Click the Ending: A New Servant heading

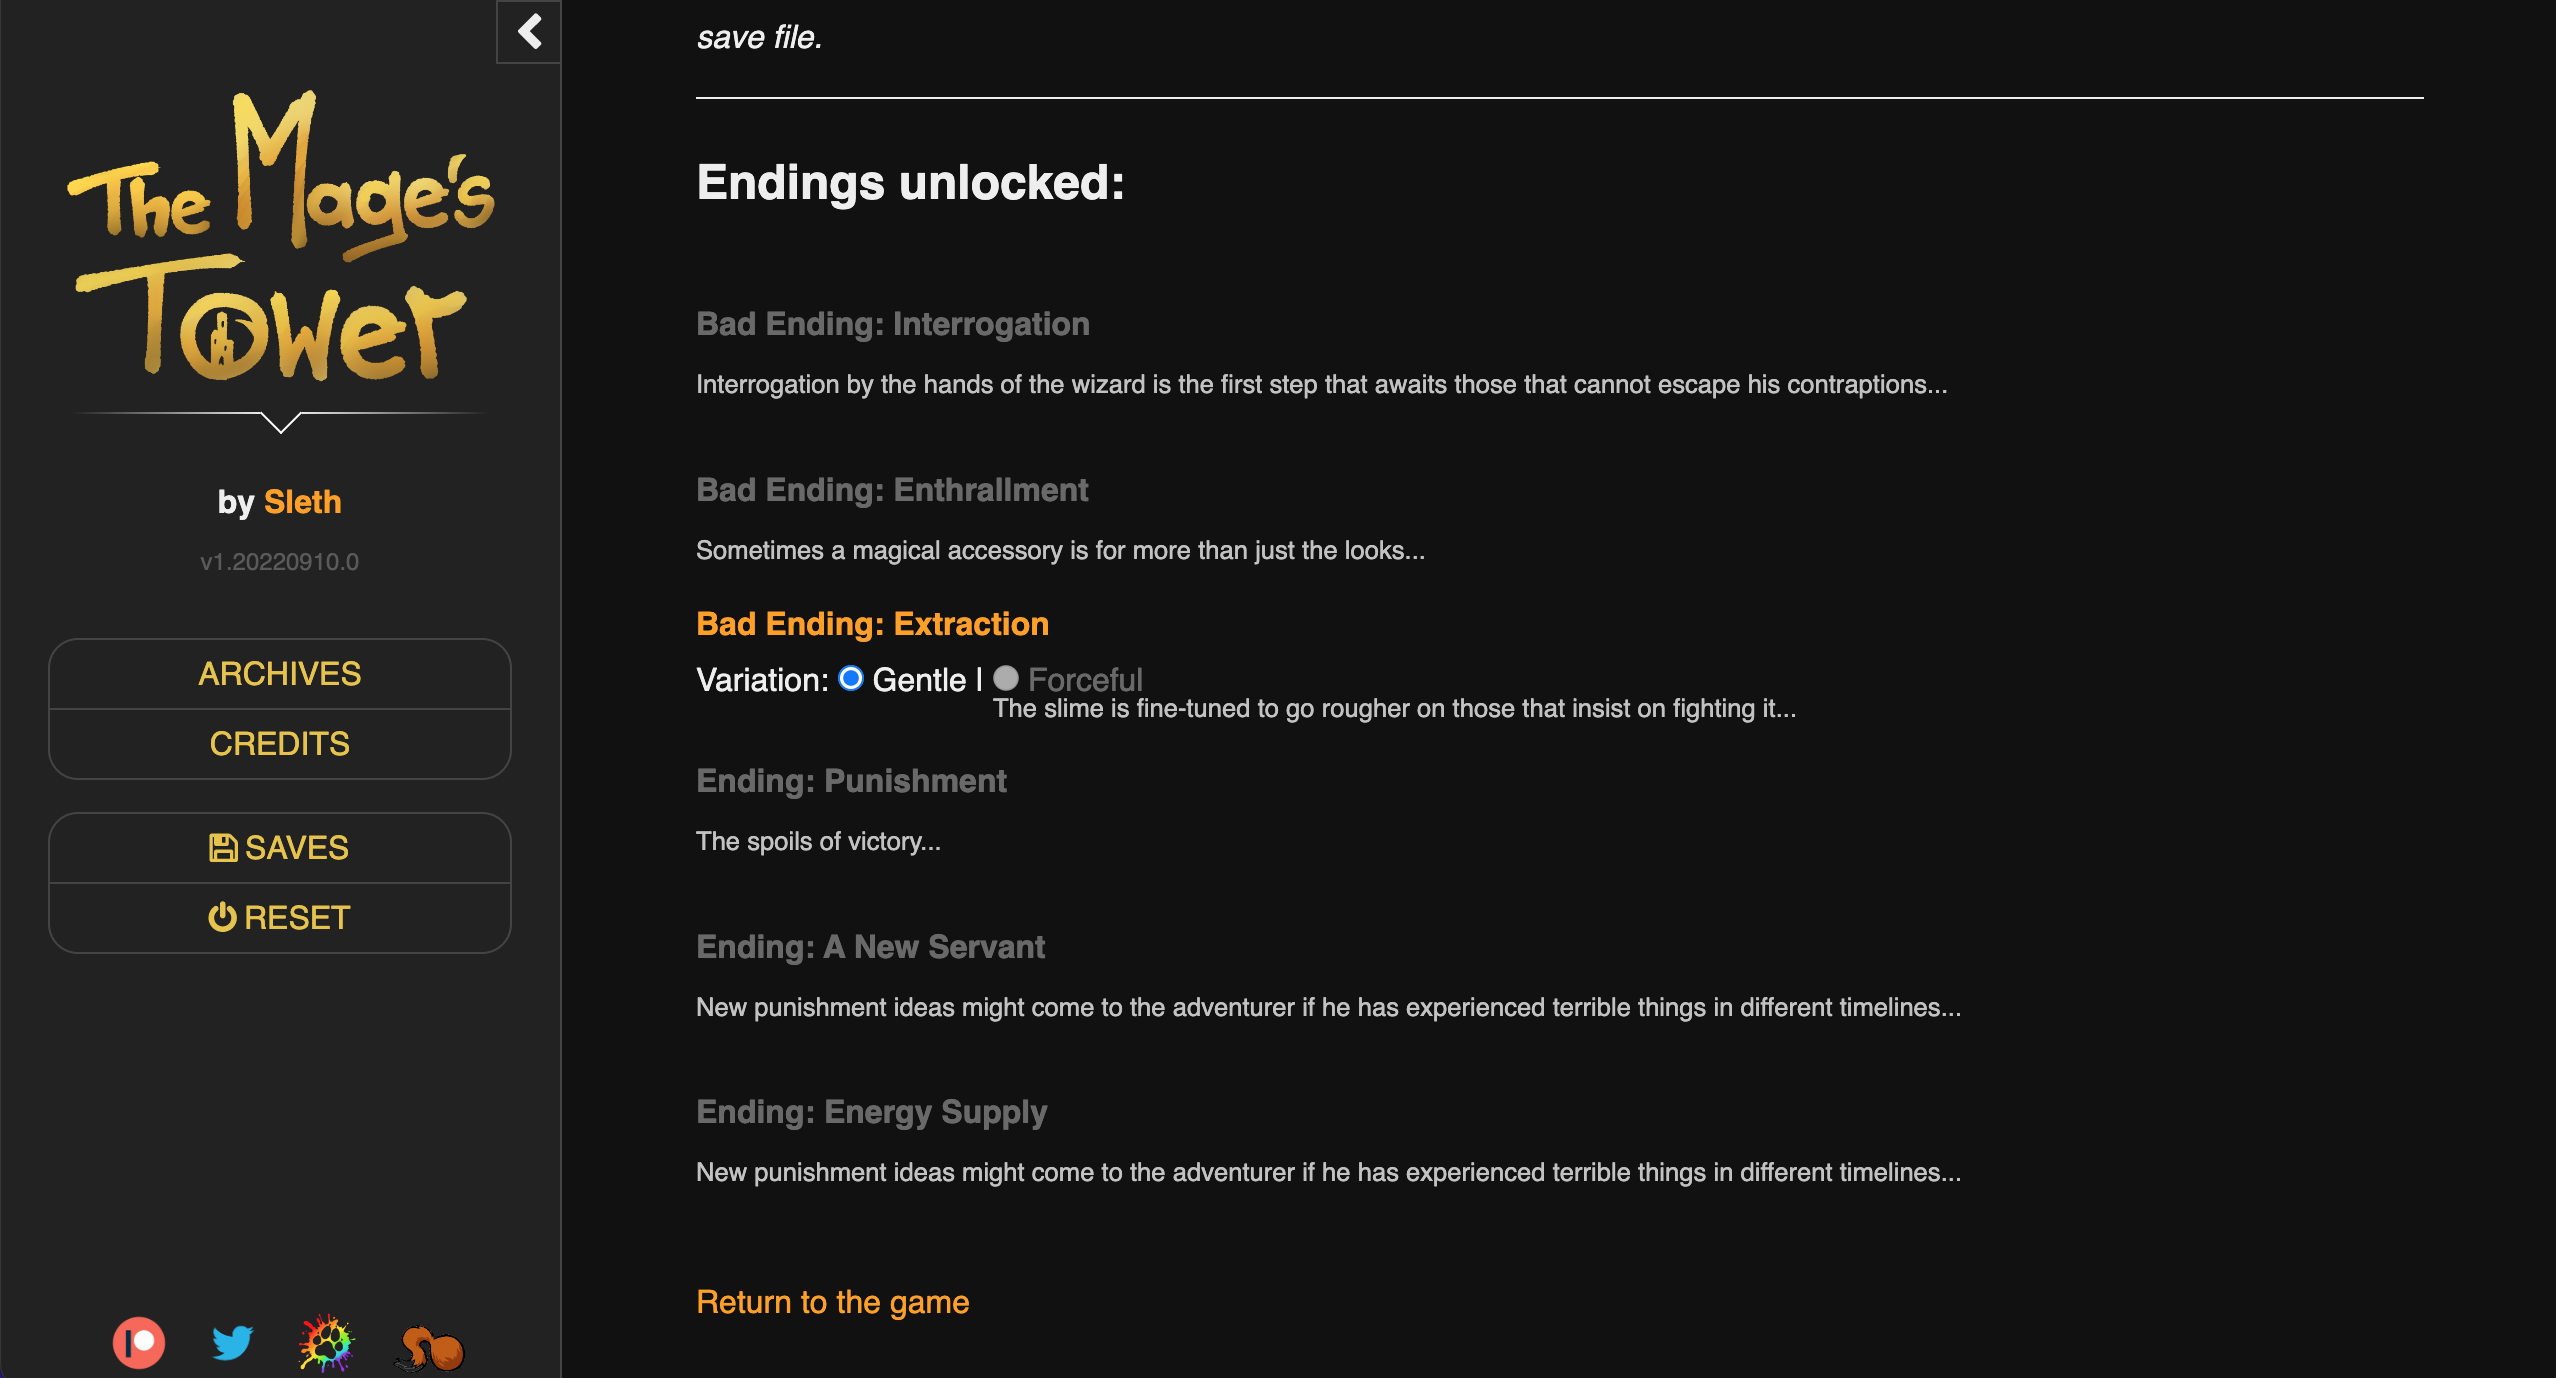870,947
